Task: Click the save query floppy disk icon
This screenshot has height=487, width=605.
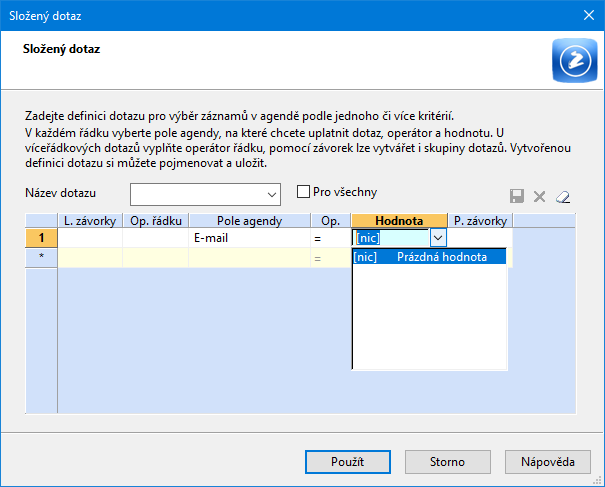Action: coord(517,196)
